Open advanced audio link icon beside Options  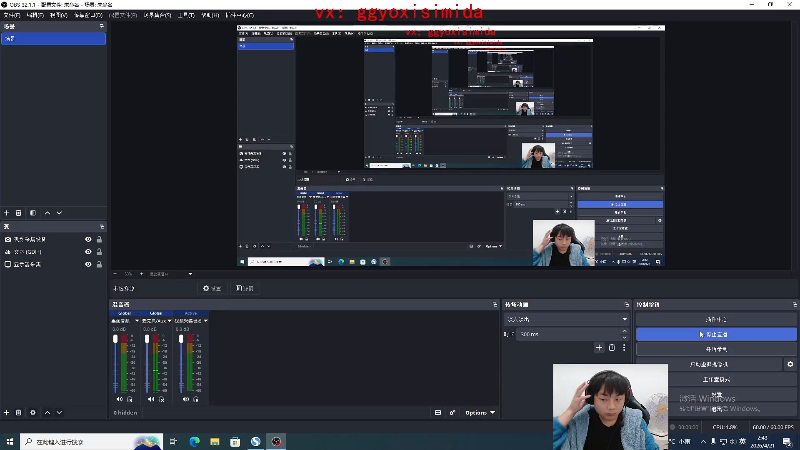point(452,413)
